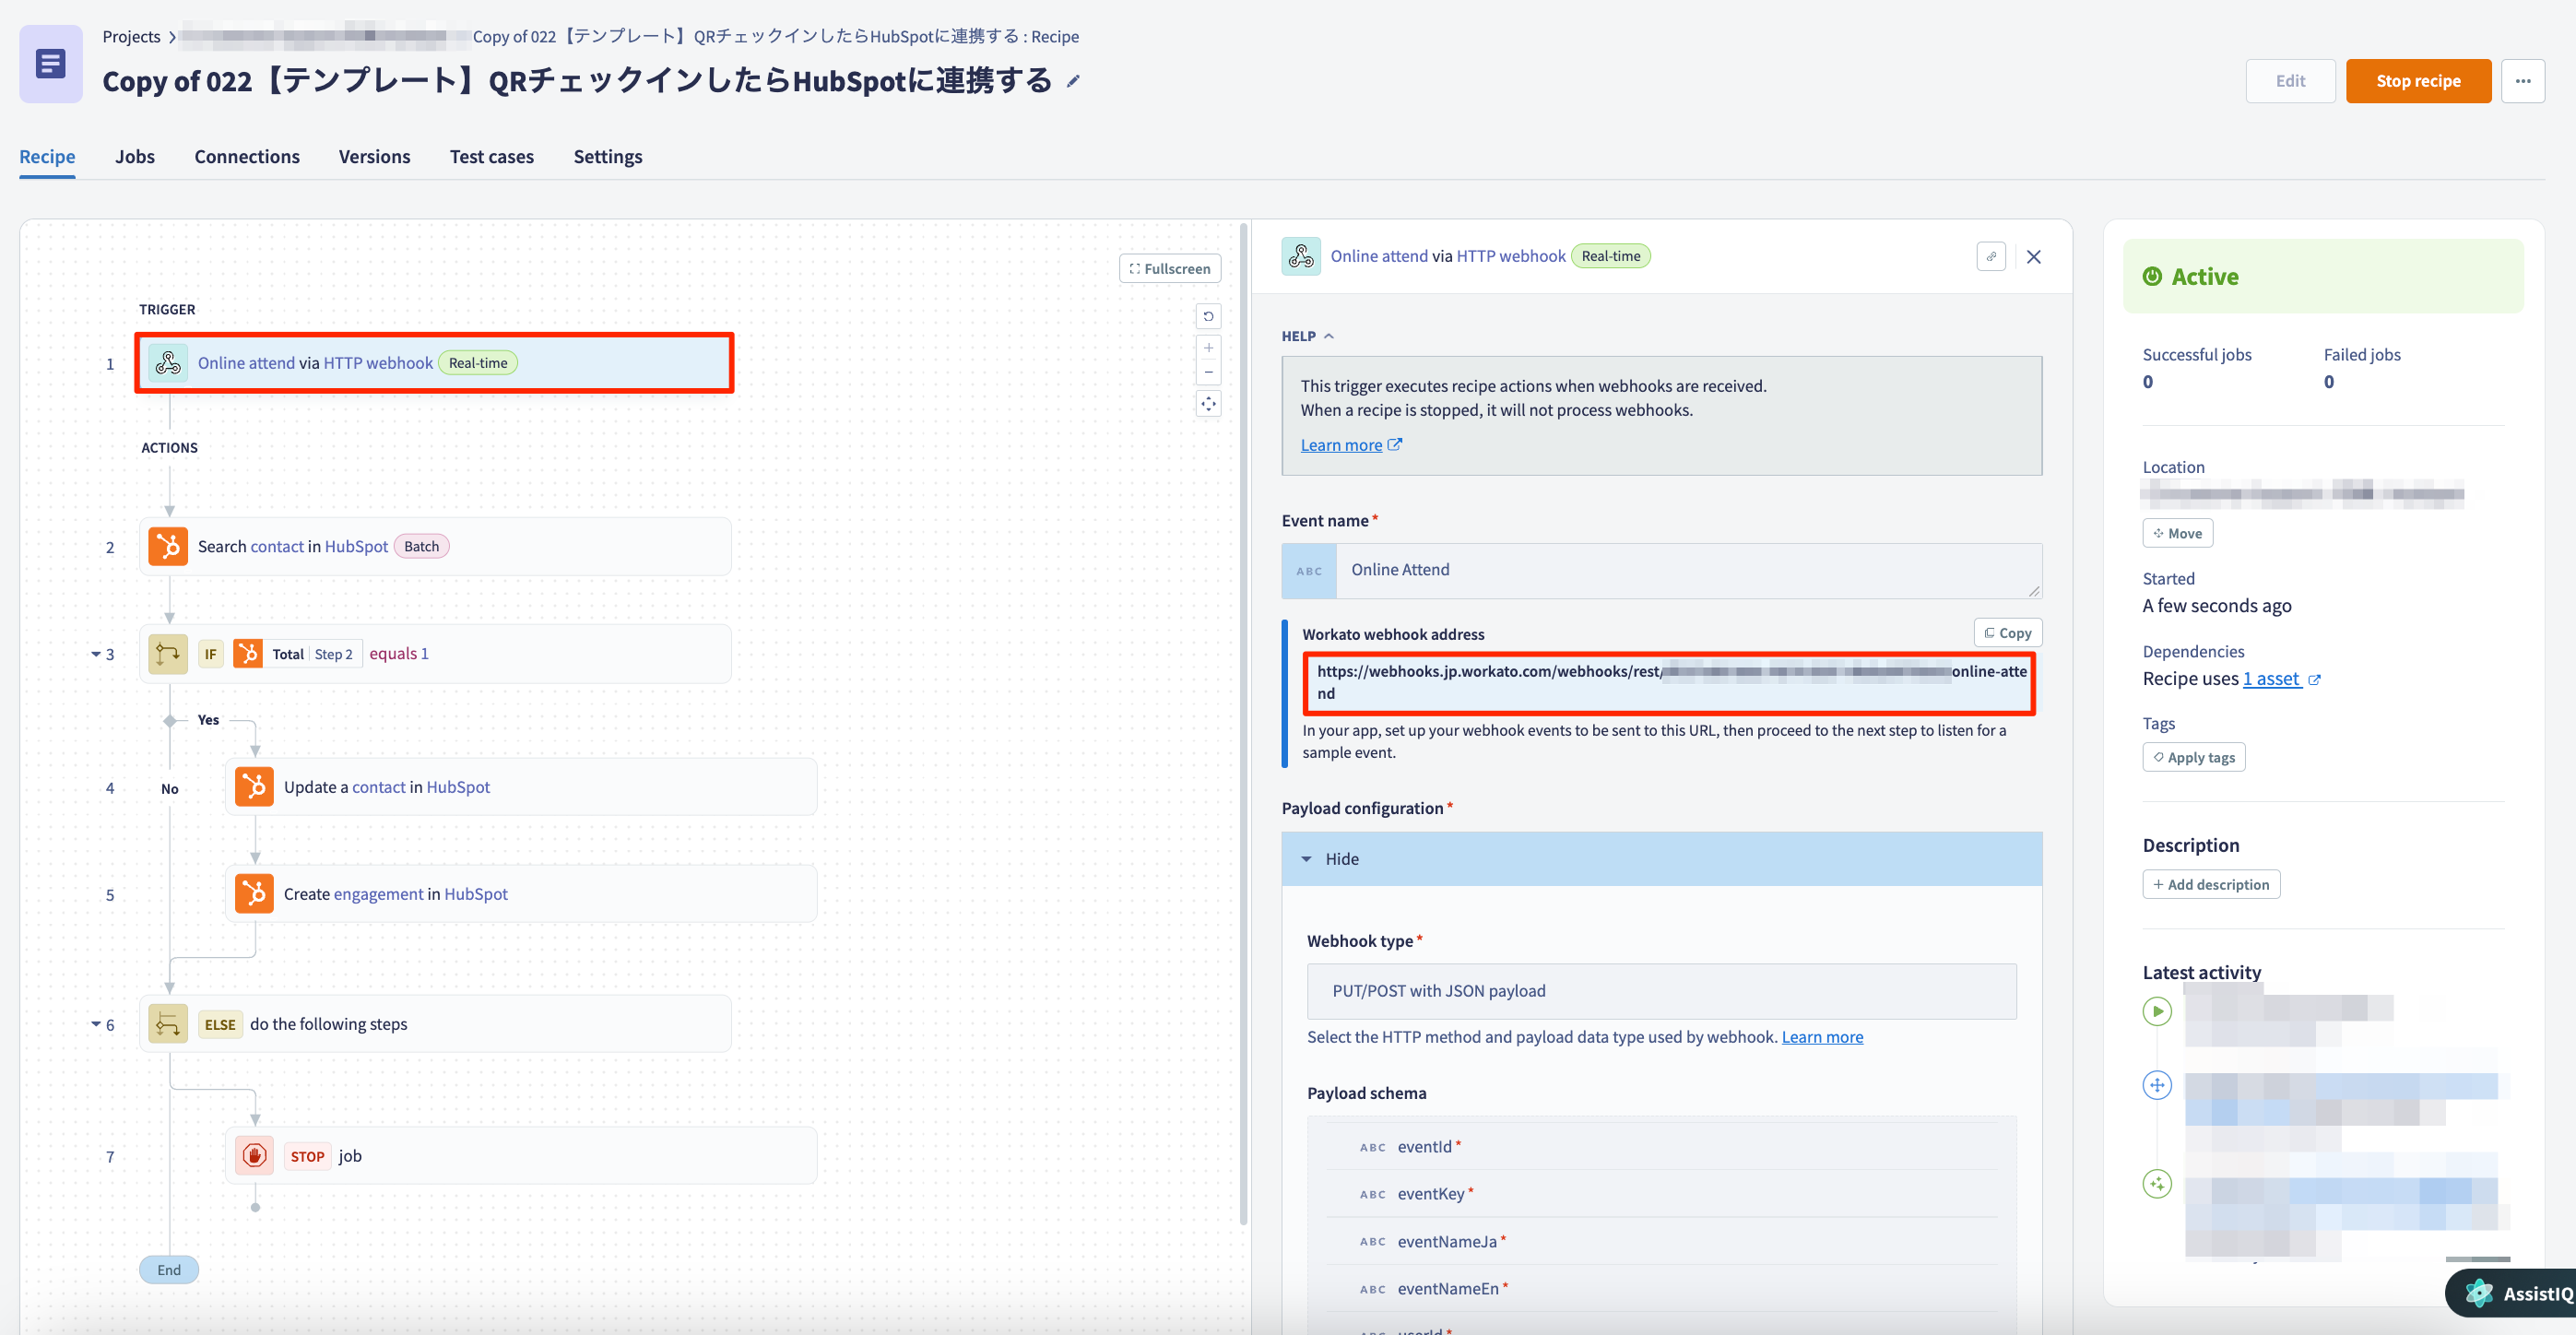The image size is (2576, 1335).
Task: Click external link icon beside 1 asset
Action: tap(2314, 680)
